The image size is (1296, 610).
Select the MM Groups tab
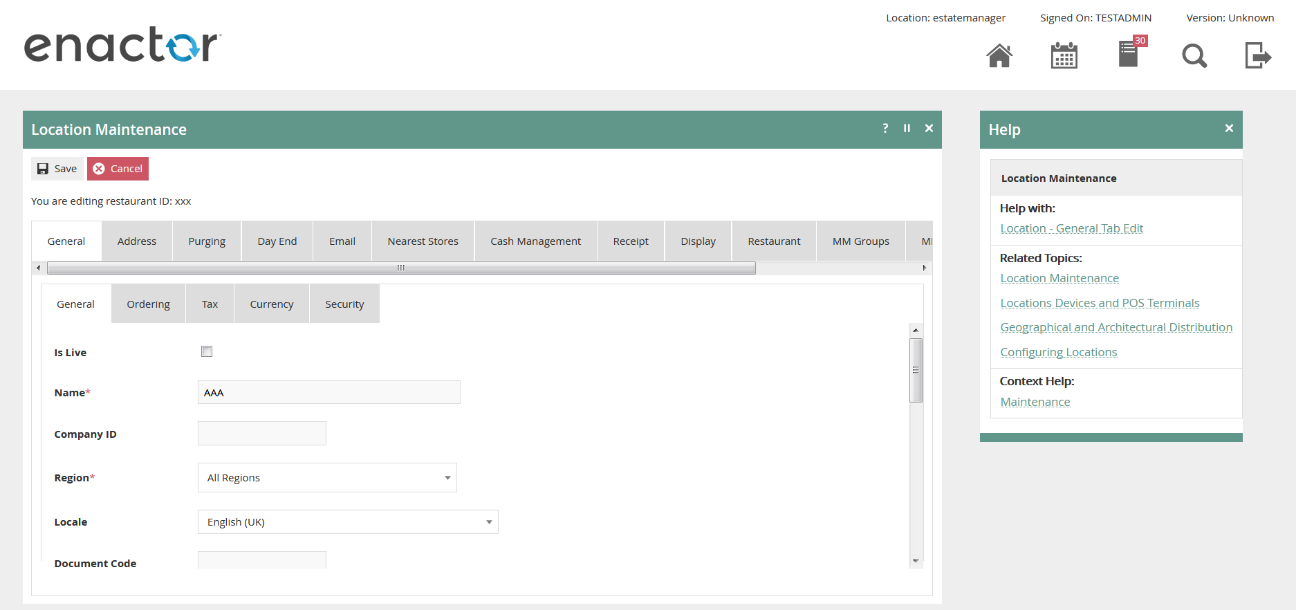click(x=861, y=241)
